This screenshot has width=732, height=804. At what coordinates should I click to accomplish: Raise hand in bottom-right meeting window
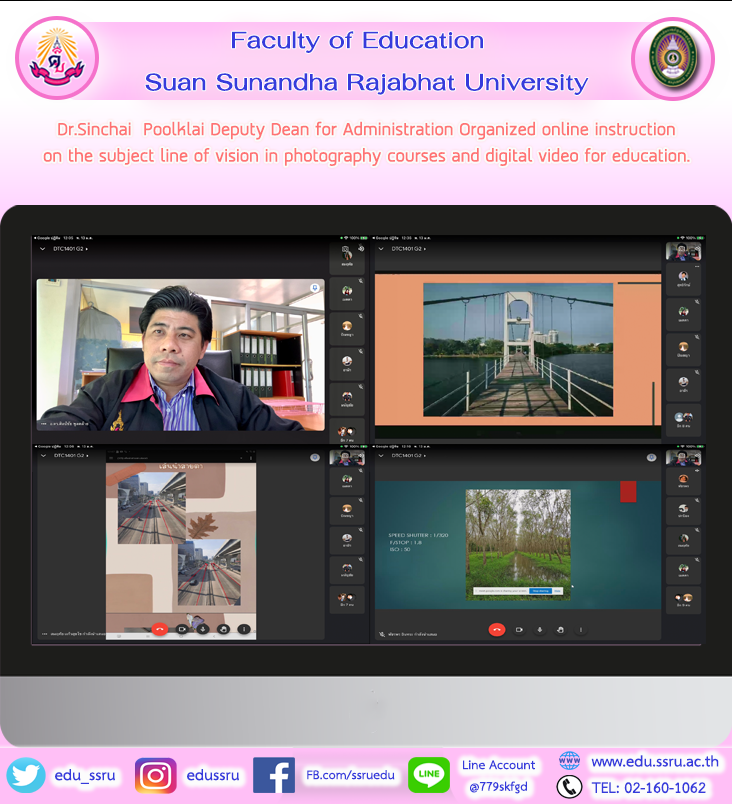point(560,630)
